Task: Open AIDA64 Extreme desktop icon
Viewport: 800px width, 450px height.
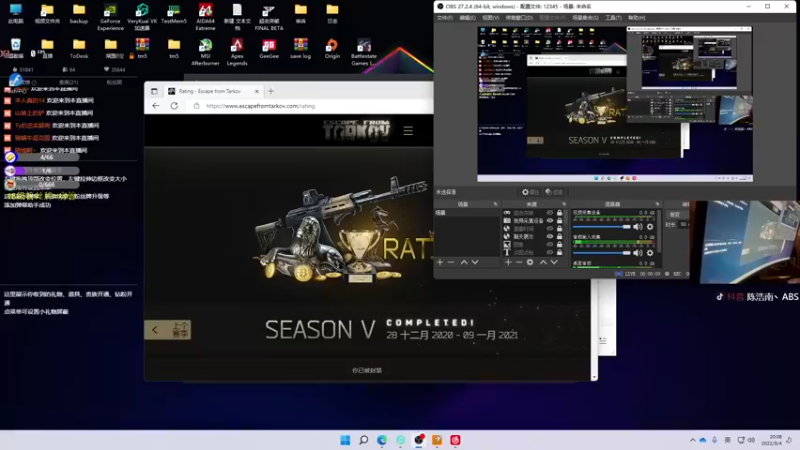Action: [205, 16]
